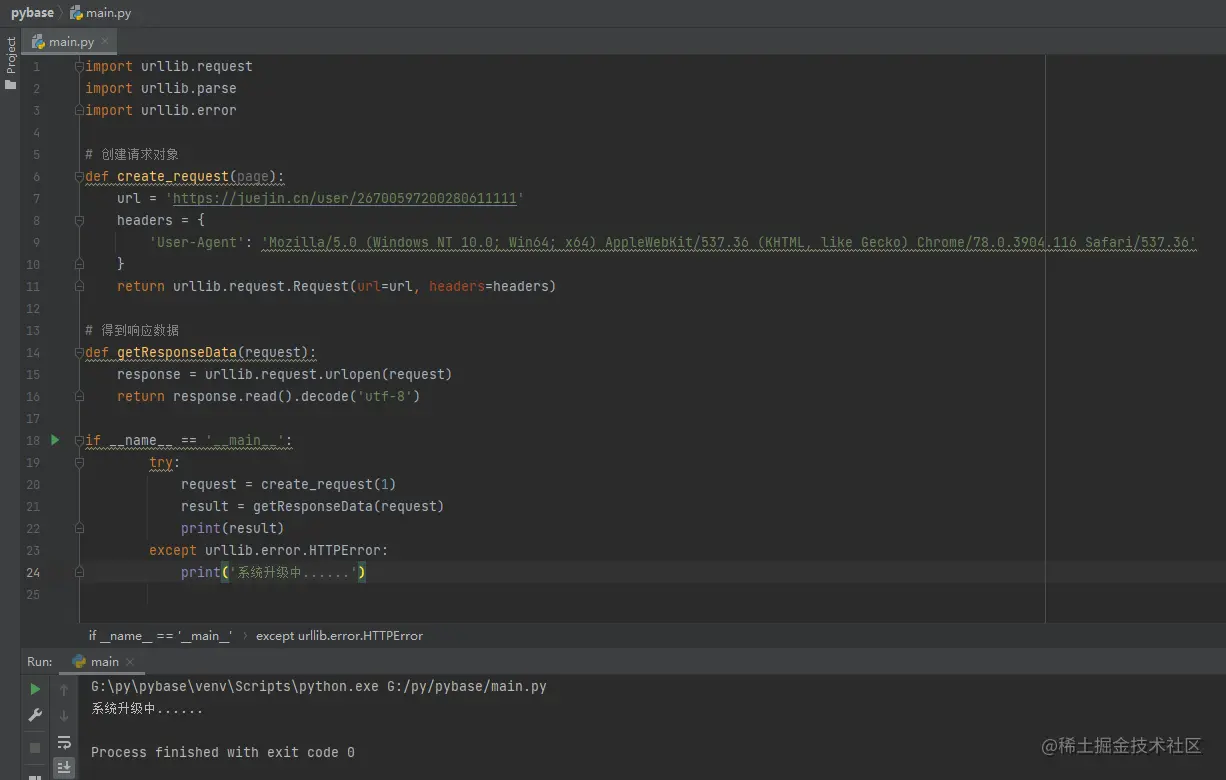1226x780 pixels.
Task: Click the print('系统升级中......') statement
Action: point(274,572)
